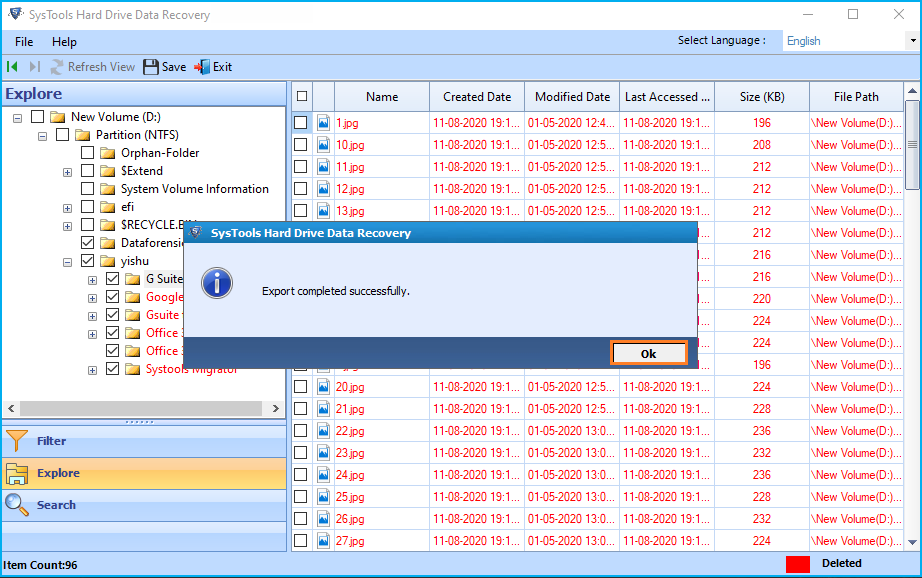The image size is (922, 578).
Task: Click the image icon beside 20.jpg
Action: click(323, 387)
